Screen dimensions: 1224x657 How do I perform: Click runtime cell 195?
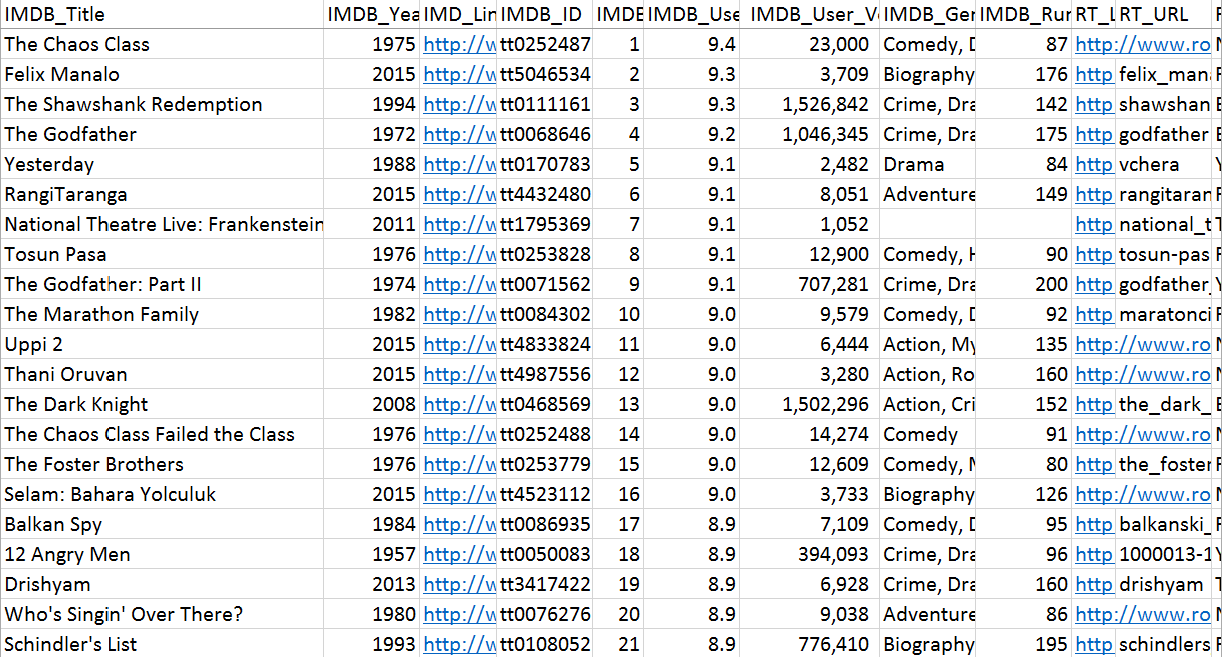tap(1025, 644)
